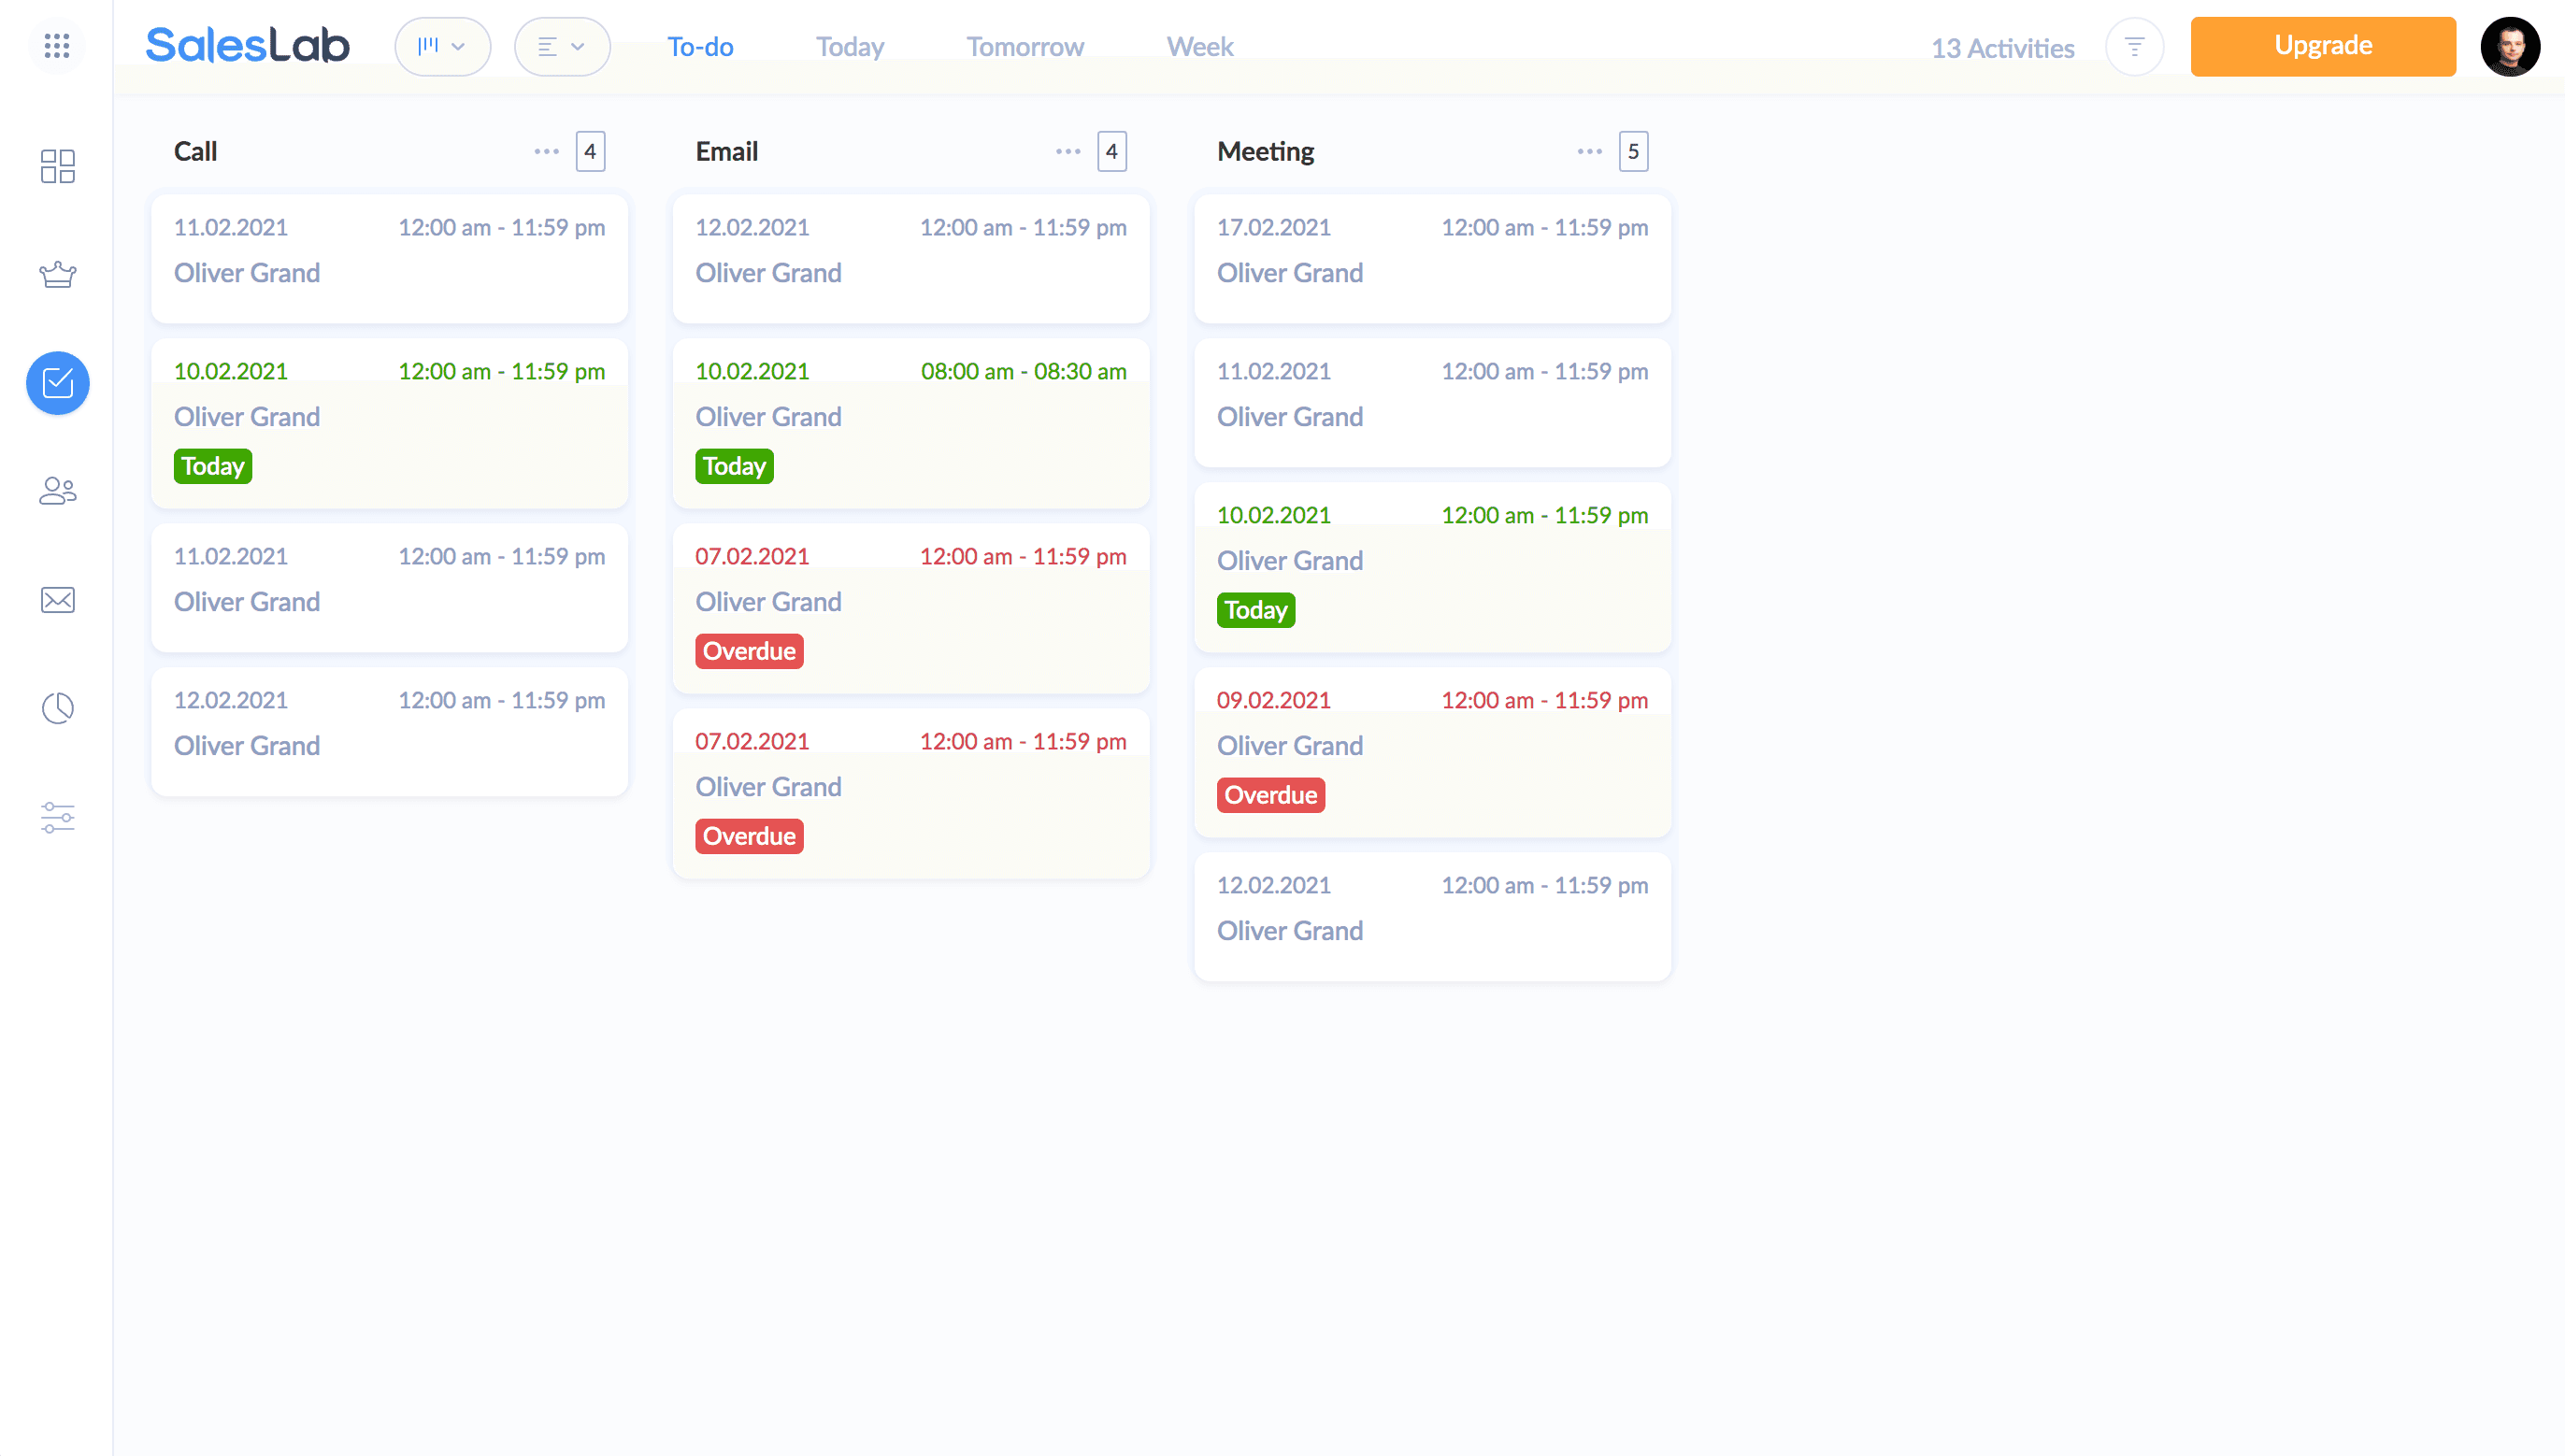The image size is (2565, 1456).
Task: Click Oliver Grand on the 12.02.2021 Email card
Action: tap(768, 273)
